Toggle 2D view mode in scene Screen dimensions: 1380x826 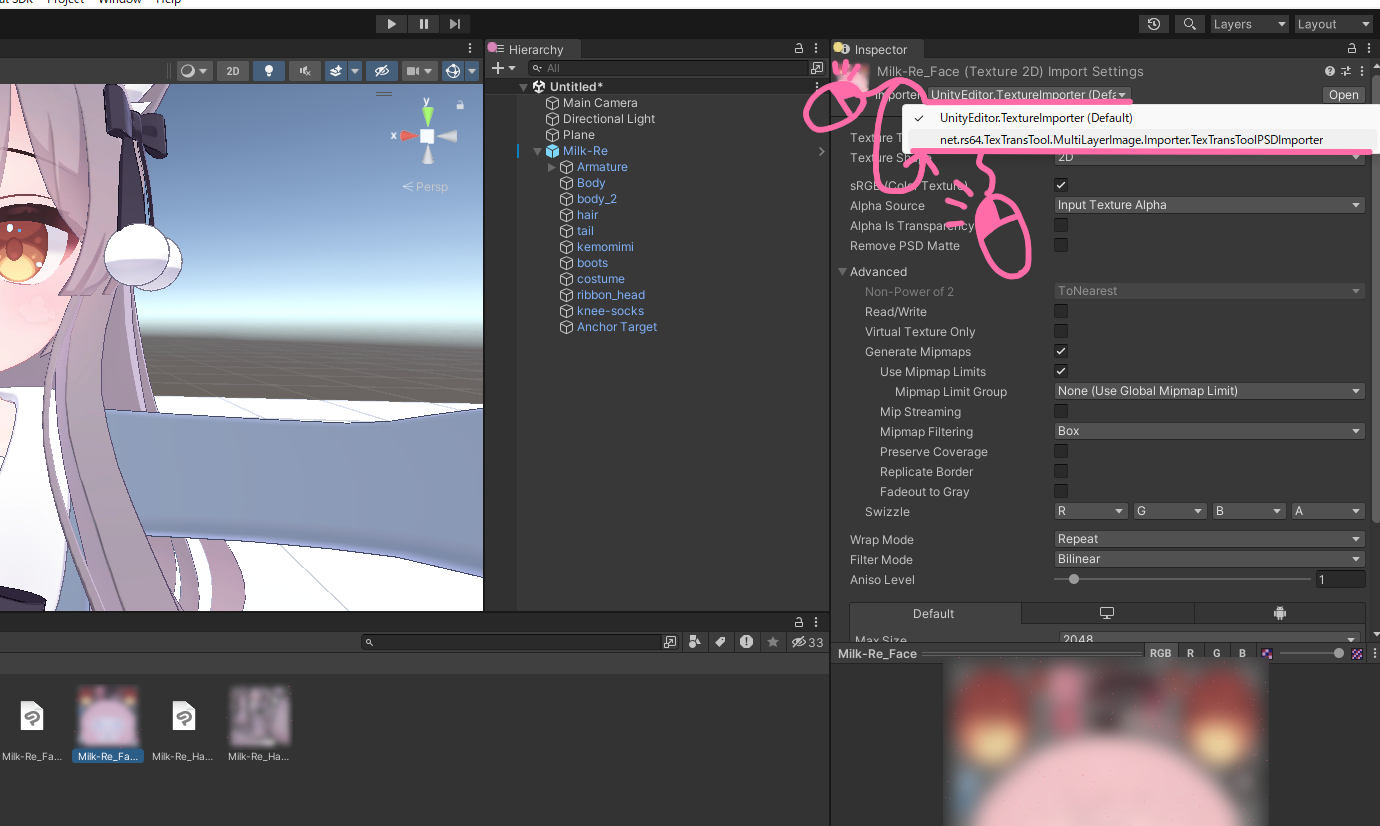(x=233, y=71)
